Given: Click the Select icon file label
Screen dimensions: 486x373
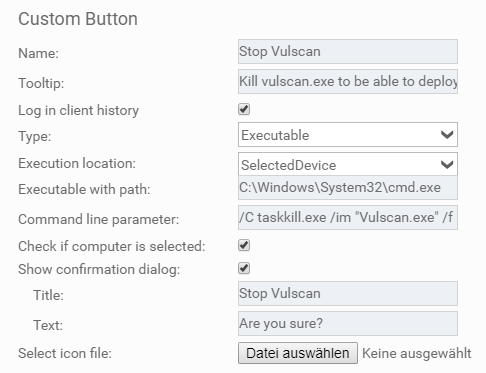Looking at the screenshot, I should [x=65, y=353].
